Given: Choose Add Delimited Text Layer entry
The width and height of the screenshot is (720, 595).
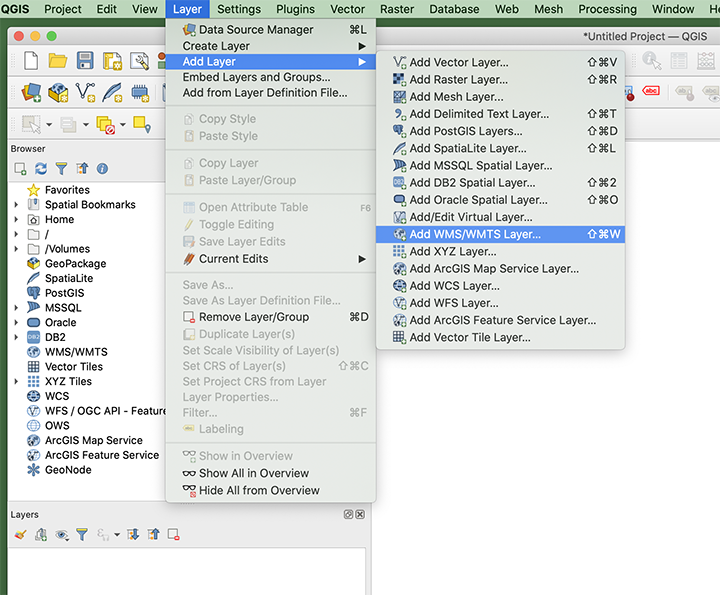Looking at the screenshot, I should (x=500, y=114).
